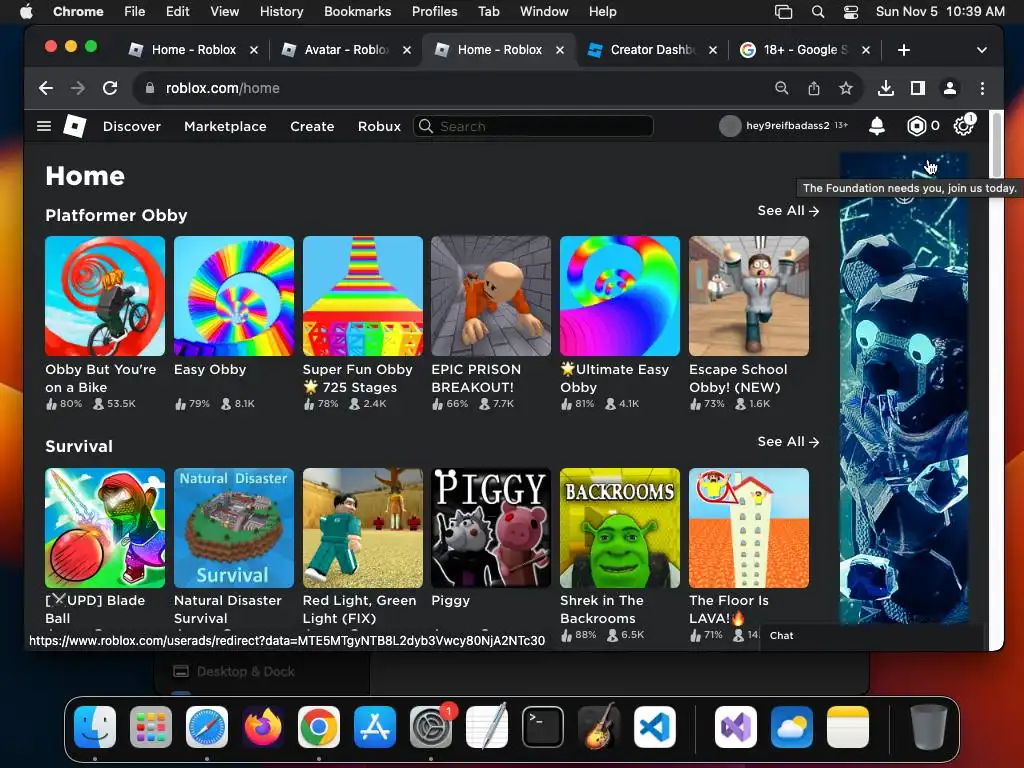
Task: Open the Easy Obby game thumbnail
Action: tap(234, 296)
